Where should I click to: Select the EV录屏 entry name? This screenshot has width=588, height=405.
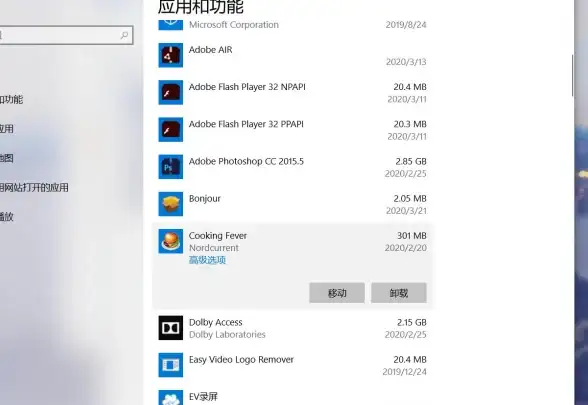pyautogui.click(x=203, y=397)
